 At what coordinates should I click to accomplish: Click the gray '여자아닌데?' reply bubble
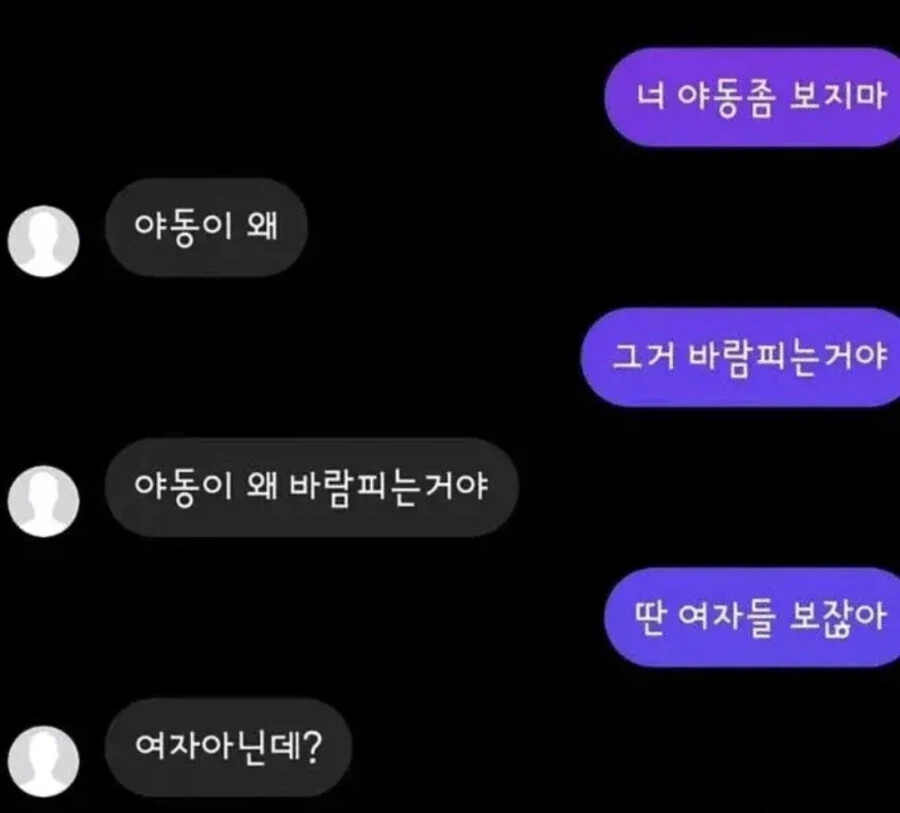[228, 747]
